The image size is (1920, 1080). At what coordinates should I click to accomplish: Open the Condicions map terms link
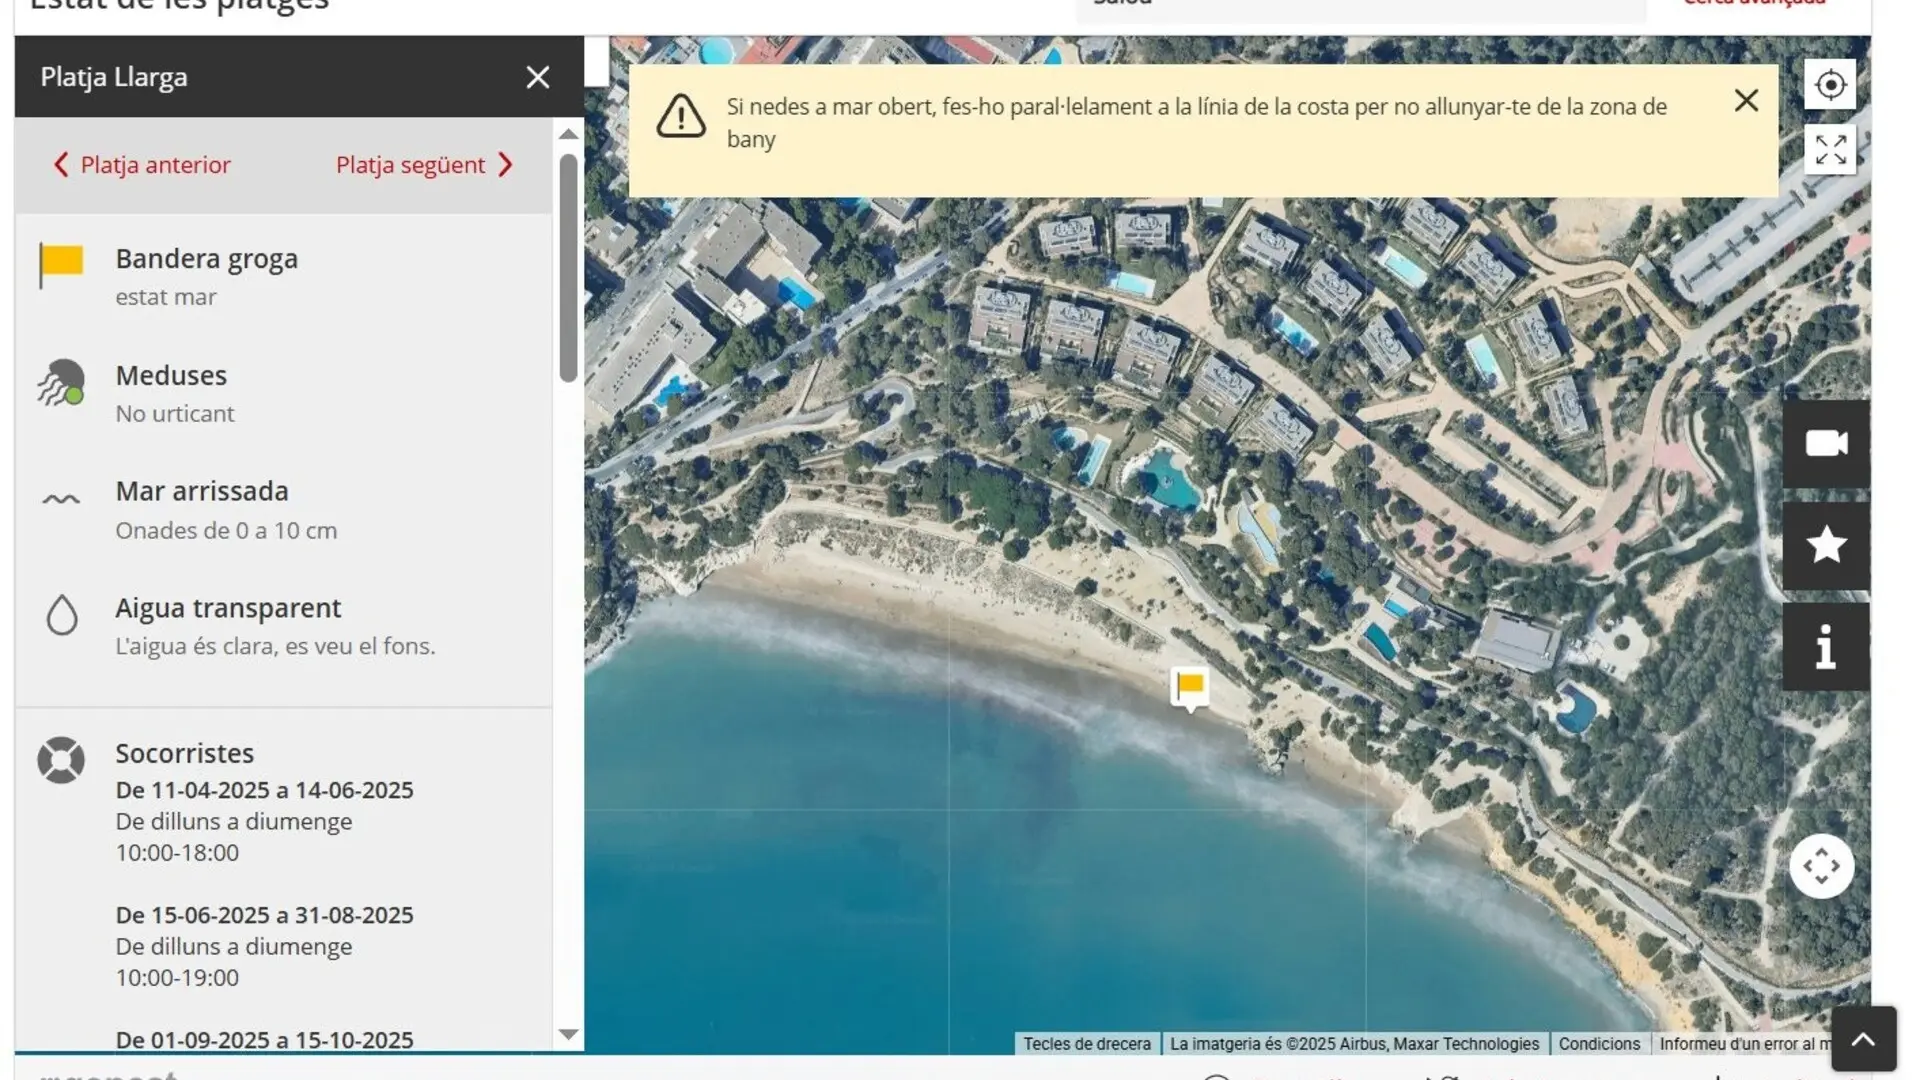coord(1599,1044)
